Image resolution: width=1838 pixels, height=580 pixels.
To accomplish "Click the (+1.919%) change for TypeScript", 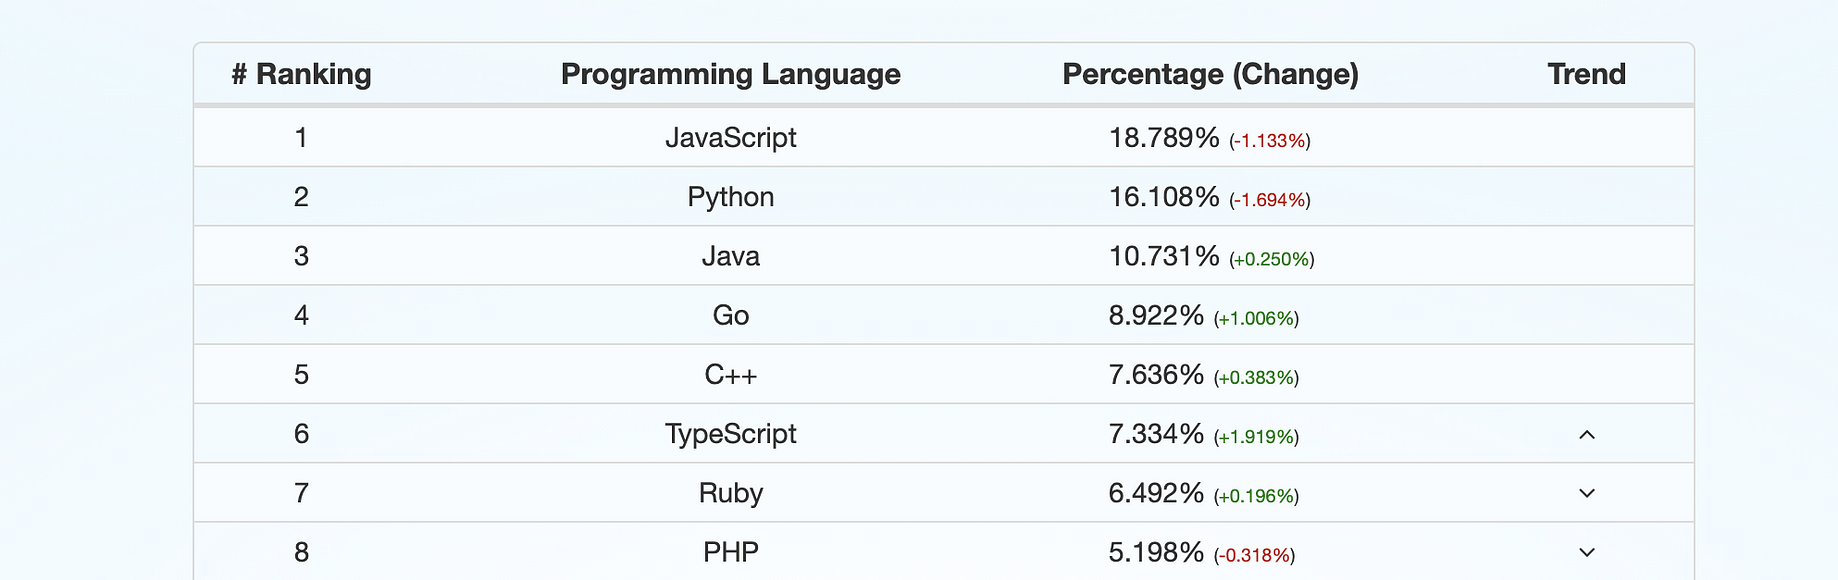I will (x=1256, y=437).
